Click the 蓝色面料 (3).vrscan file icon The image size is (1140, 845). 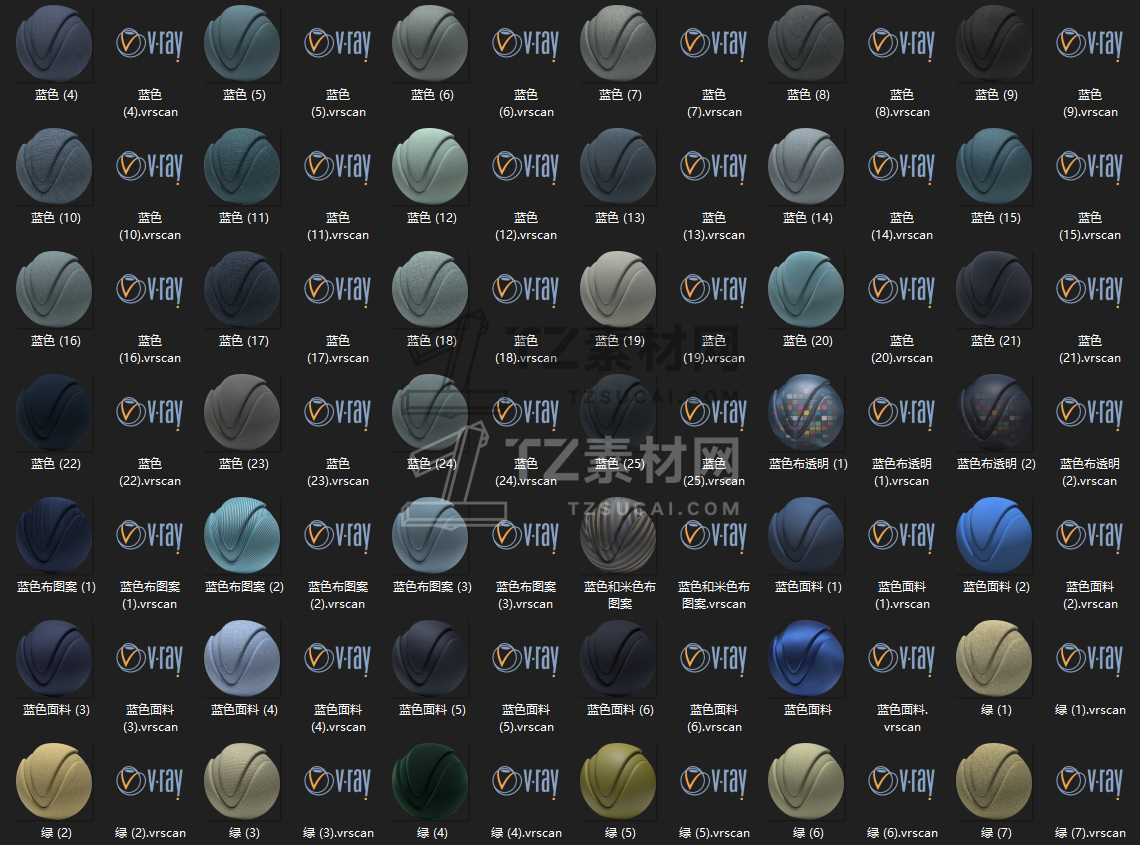(150, 658)
